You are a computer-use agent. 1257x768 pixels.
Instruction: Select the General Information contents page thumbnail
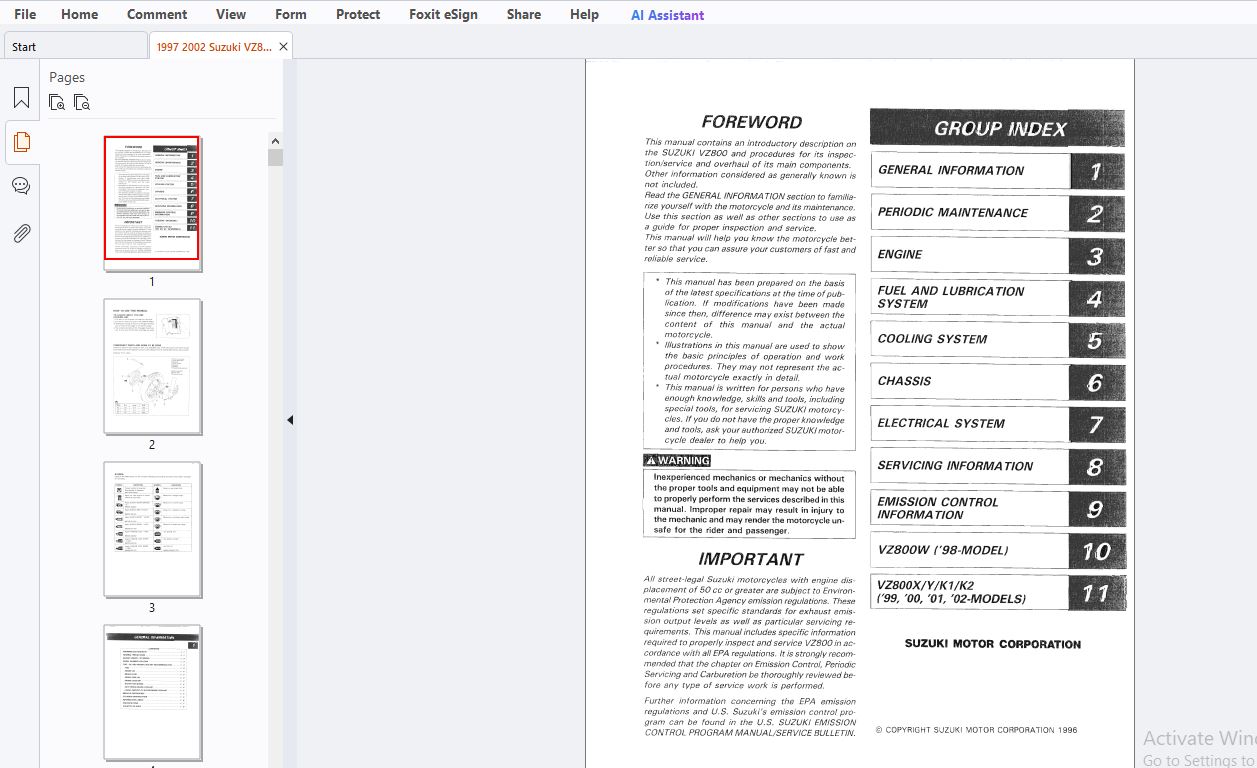click(x=152, y=692)
